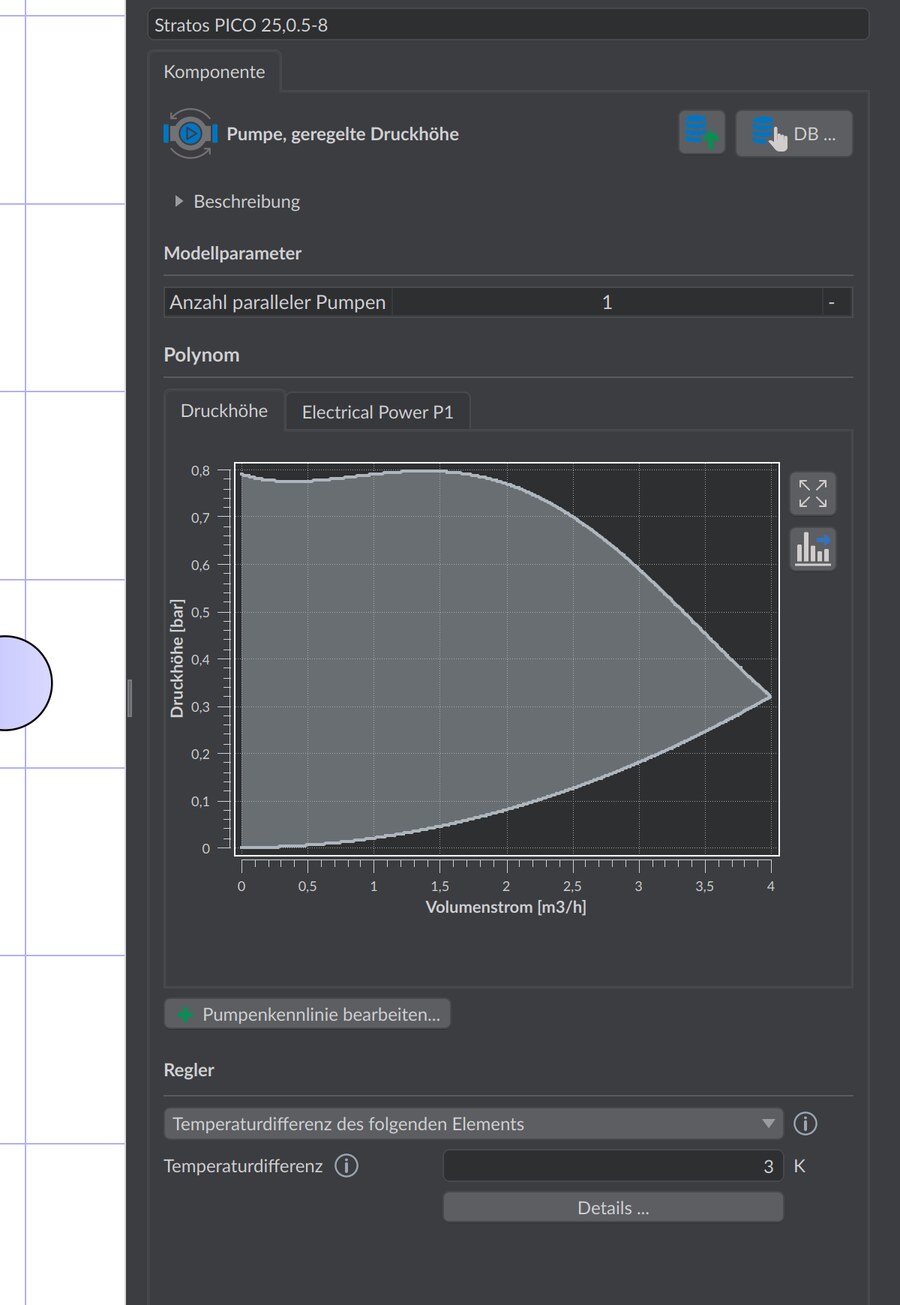The height and width of the screenshot is (1305, 900).
Task: Click the info icon next to Temperaturdifferenz
Action: coord(346,1166)
